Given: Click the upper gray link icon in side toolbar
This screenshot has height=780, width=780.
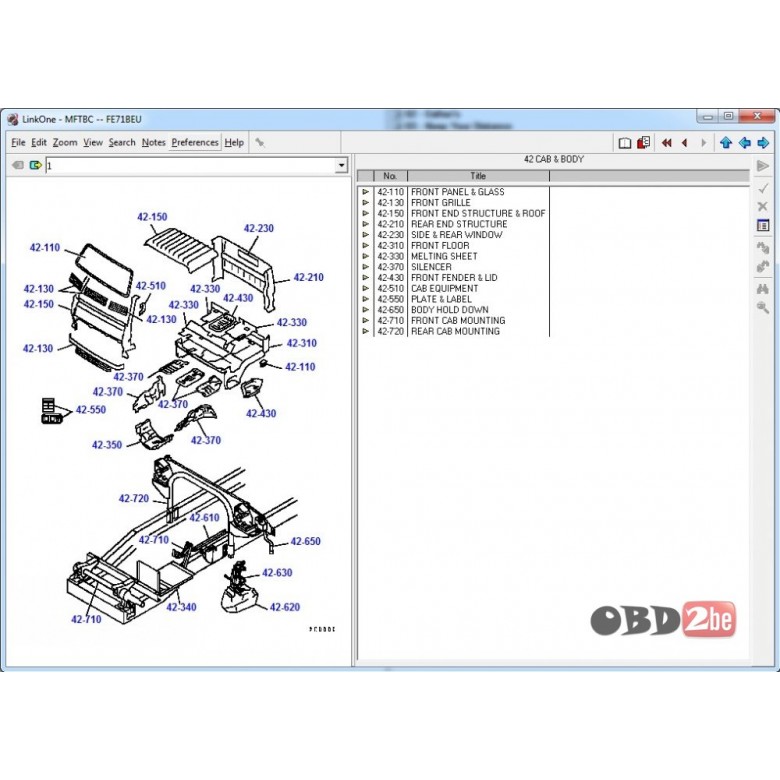Looking at the screenshot, I should [763, 247].
